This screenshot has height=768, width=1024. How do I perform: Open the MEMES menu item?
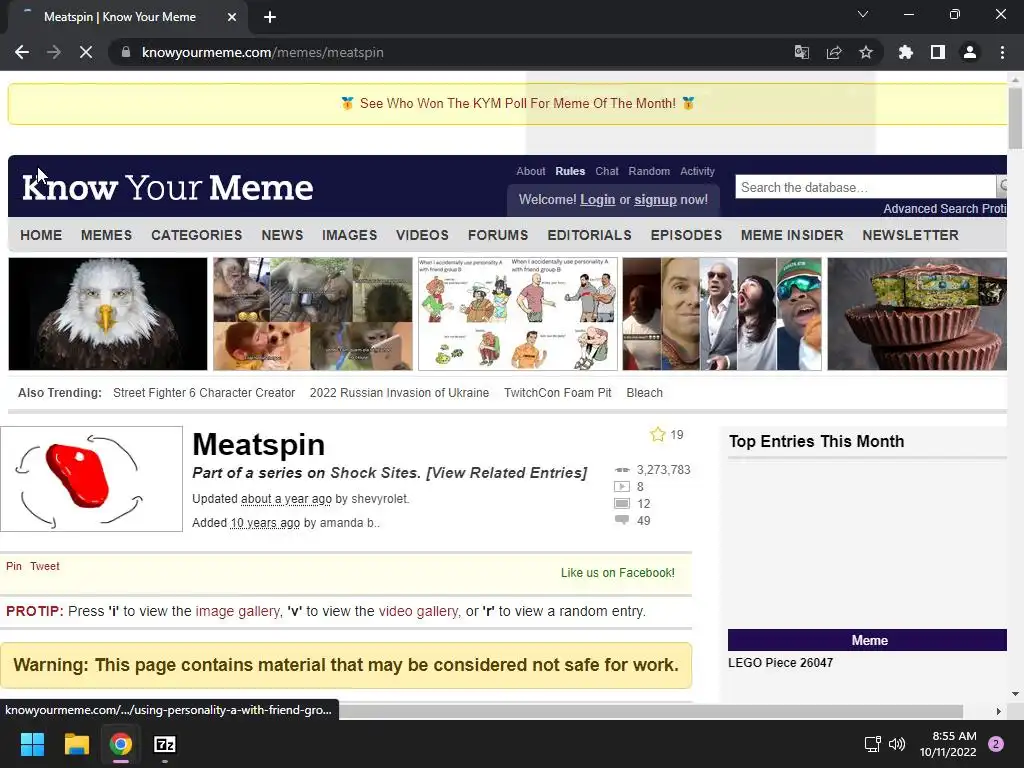(106, 235)
